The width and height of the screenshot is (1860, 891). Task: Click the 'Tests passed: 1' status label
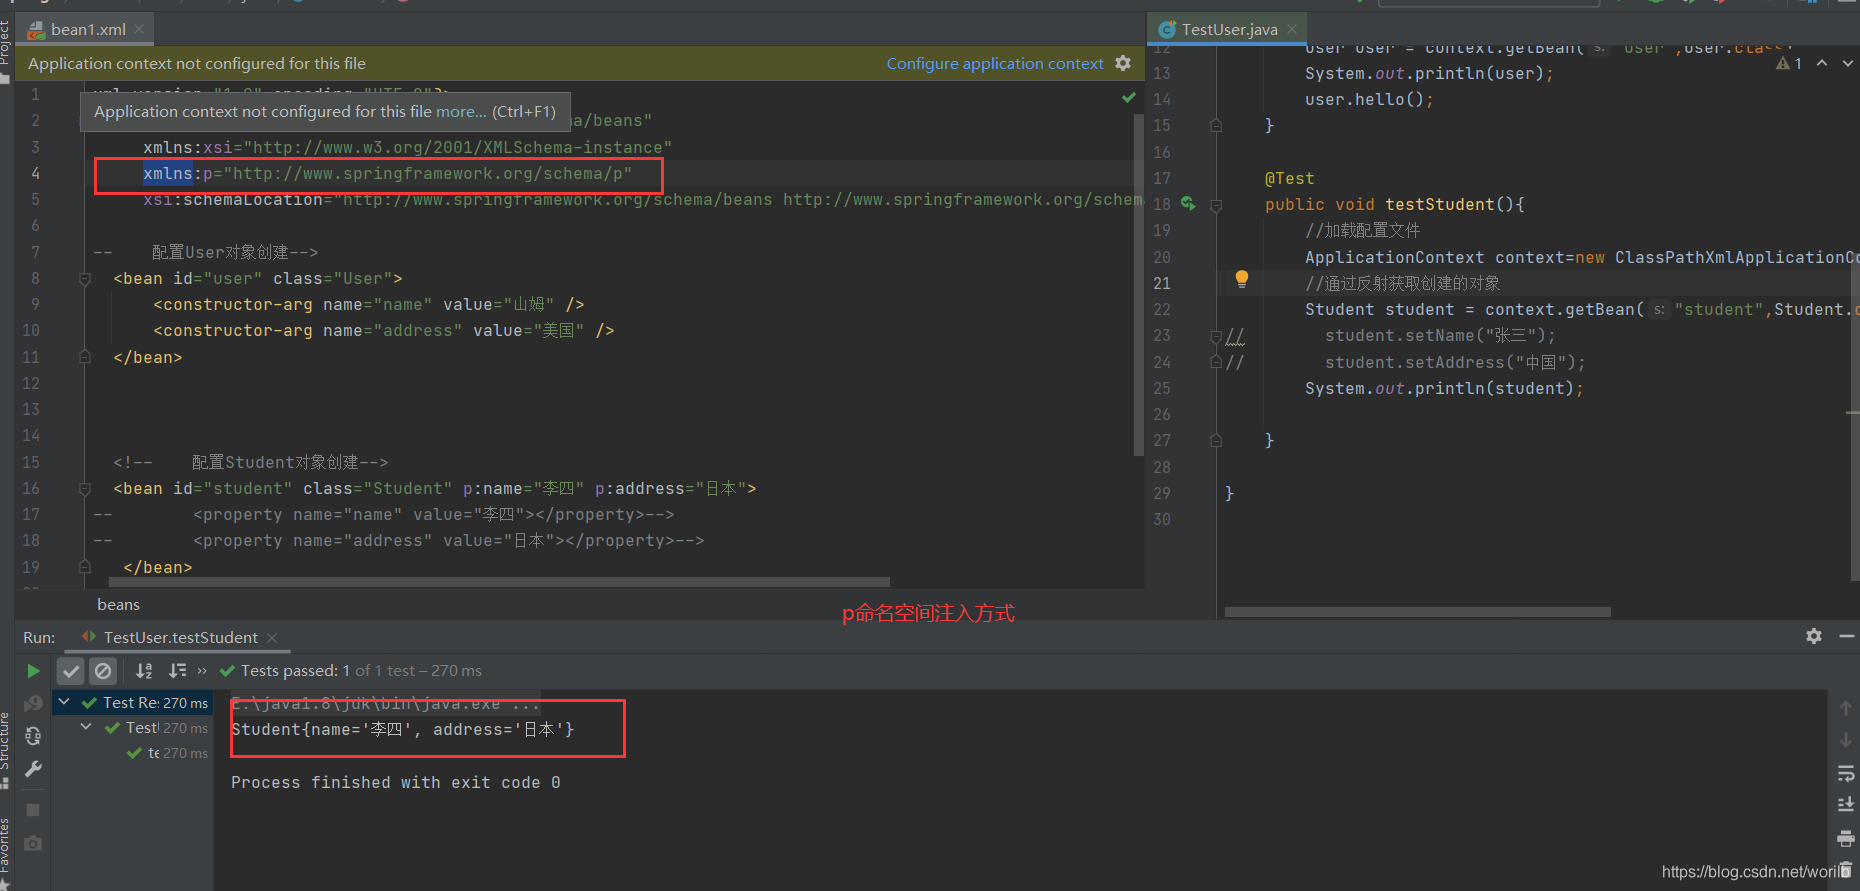[x=295, y=671]
